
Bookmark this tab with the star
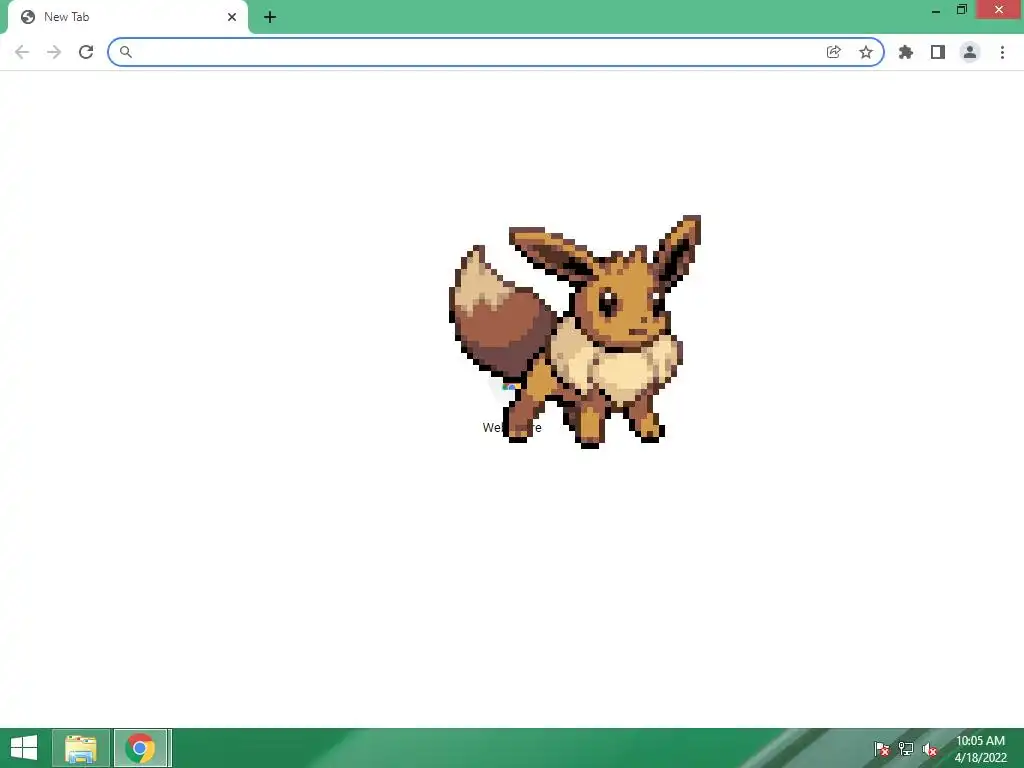click(866, 52)
